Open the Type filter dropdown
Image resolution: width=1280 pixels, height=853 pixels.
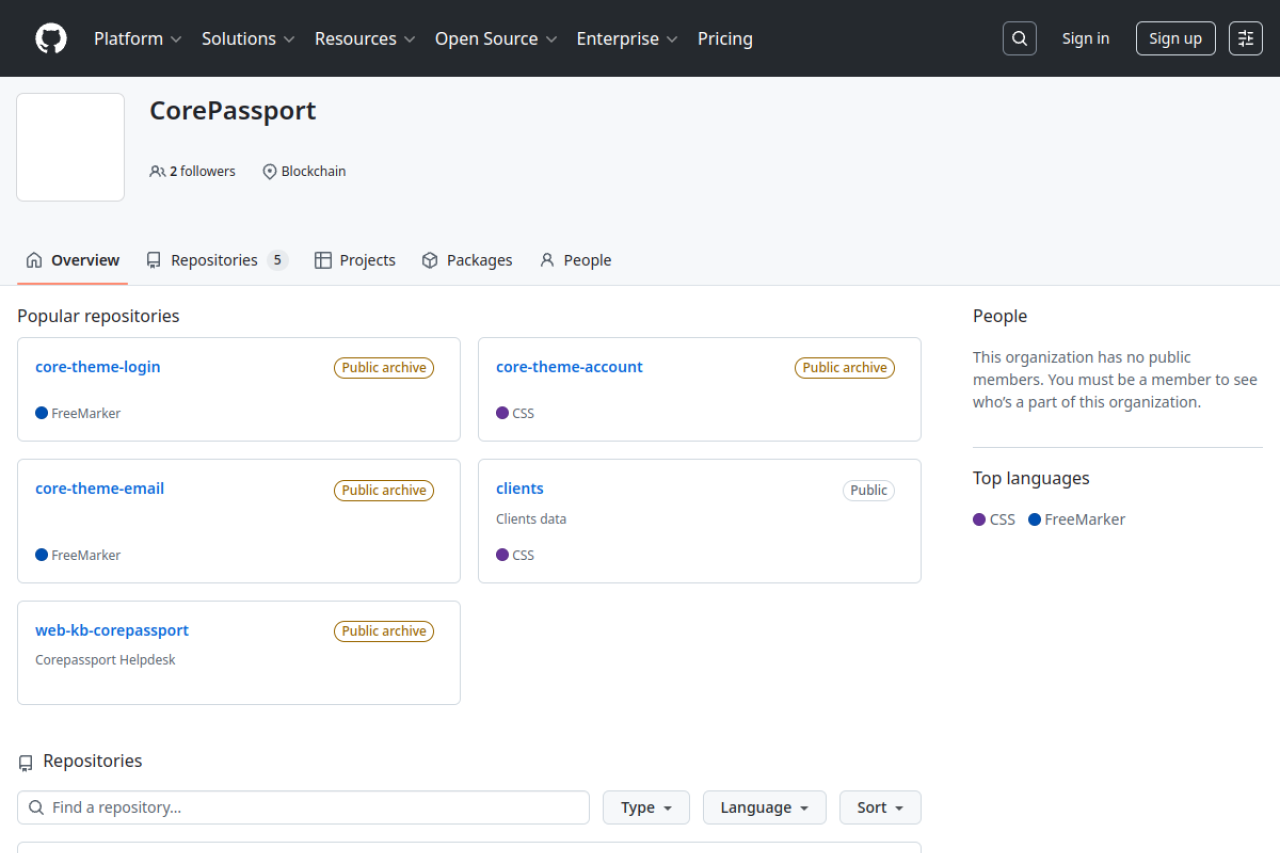[x=646, y=808]
